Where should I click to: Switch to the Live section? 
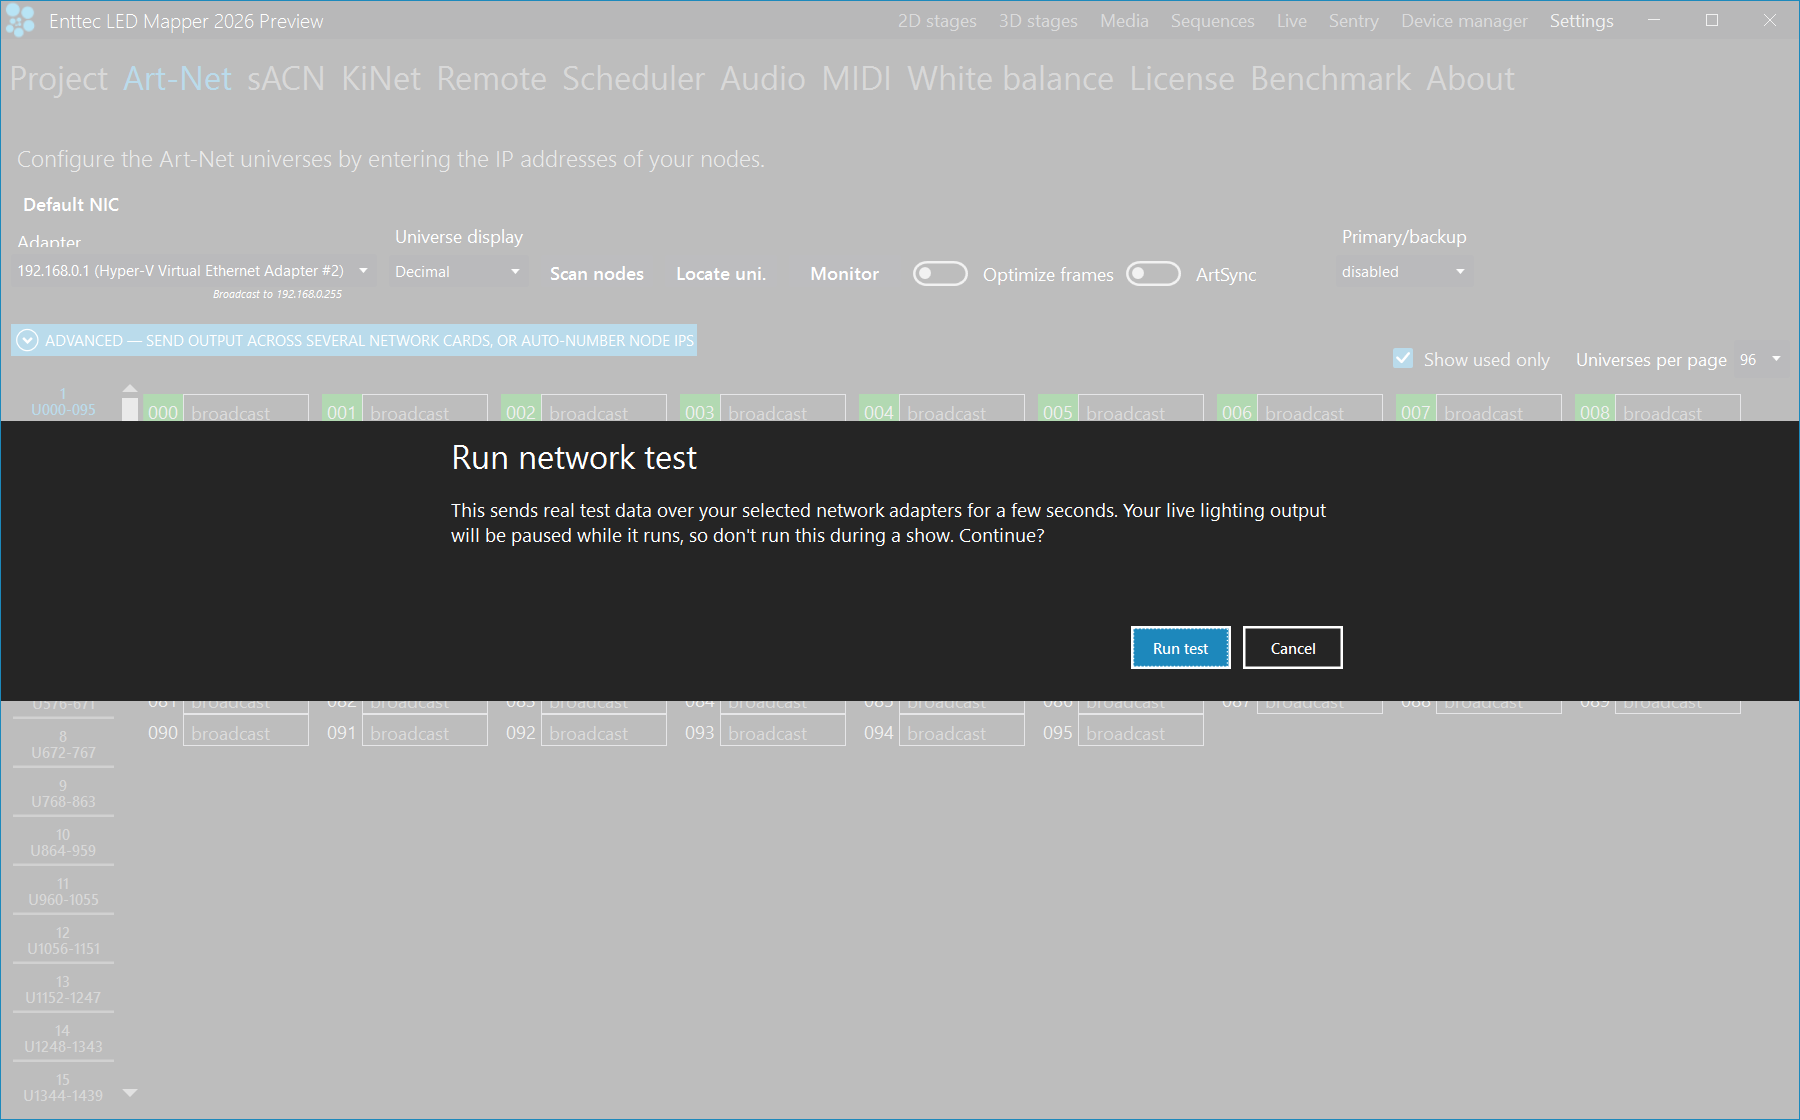point(1291,21)
